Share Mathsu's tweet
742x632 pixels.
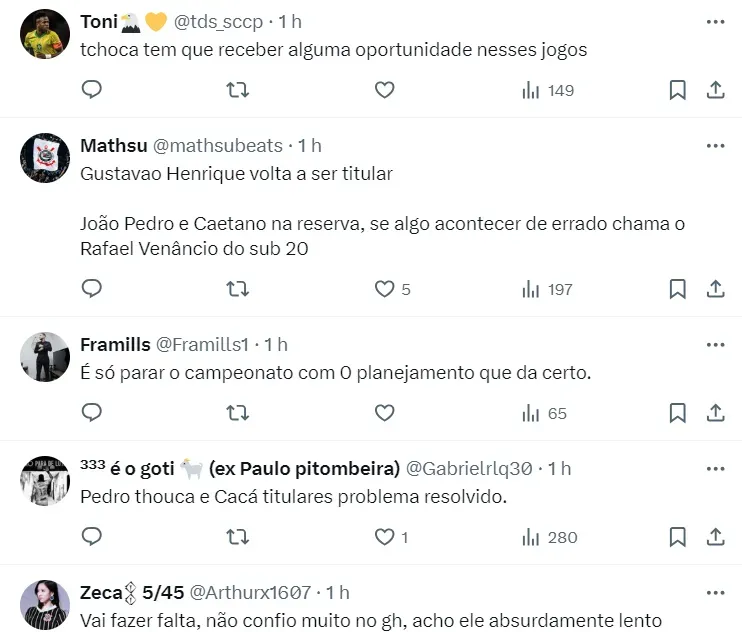716,289
